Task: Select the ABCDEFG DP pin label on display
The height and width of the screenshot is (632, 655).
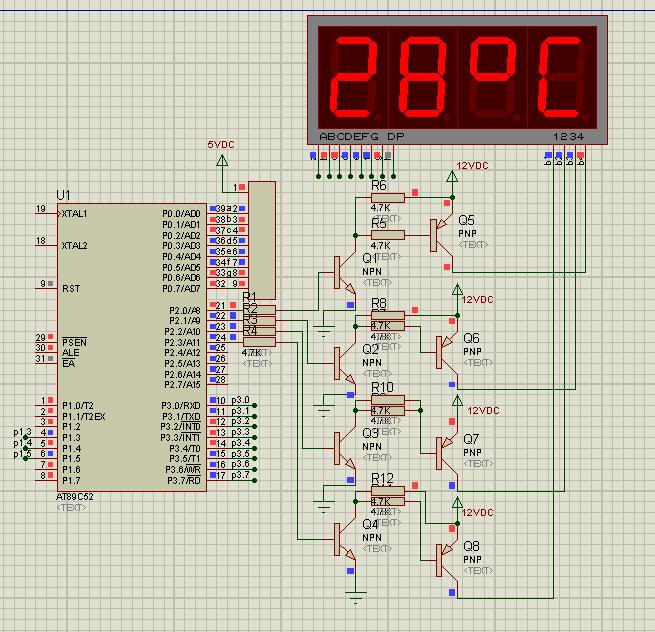Action: click(x=361, y=136)
